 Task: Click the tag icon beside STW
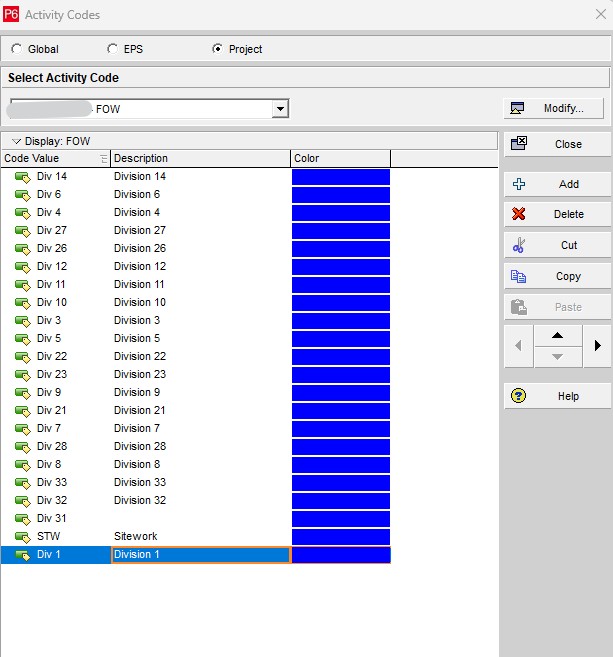pyautogui.click(x=22, y=537)
